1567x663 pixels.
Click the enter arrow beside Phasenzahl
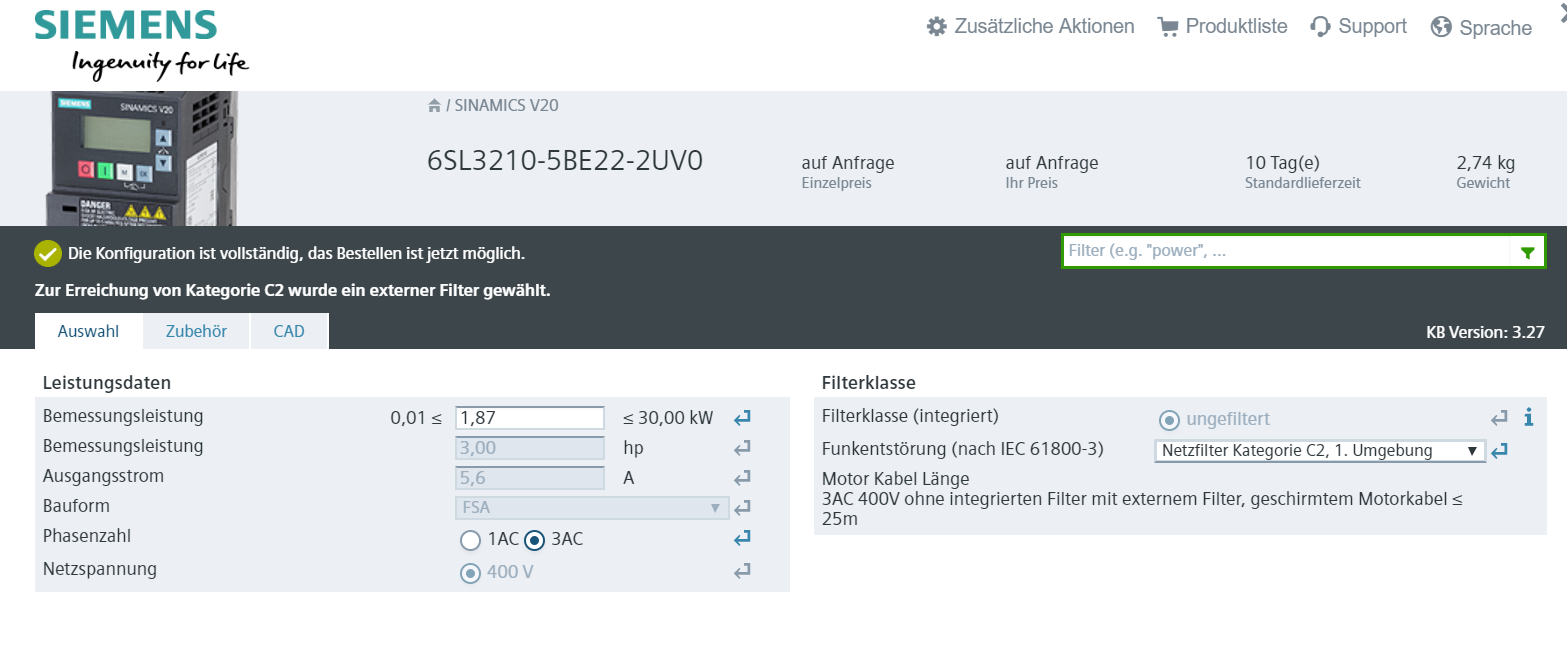[742, 538]
